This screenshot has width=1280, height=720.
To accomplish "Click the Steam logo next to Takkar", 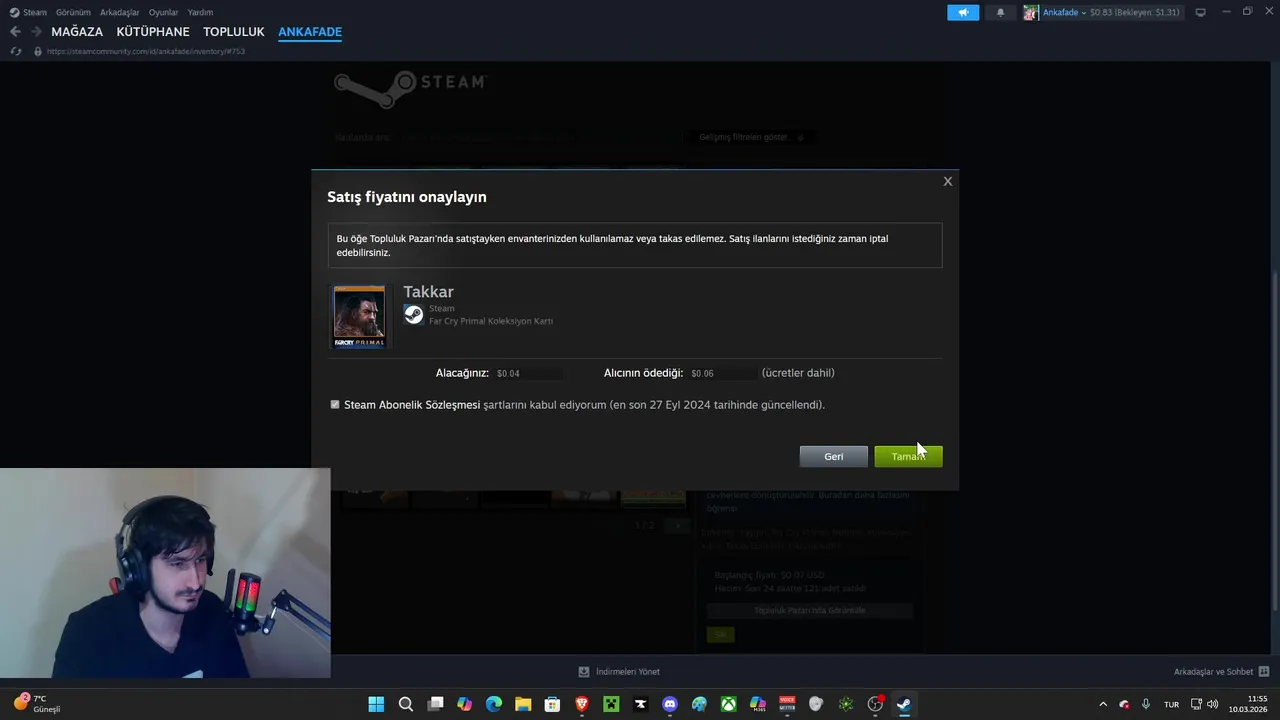I will pyautogui.click(x=414, y=315).
